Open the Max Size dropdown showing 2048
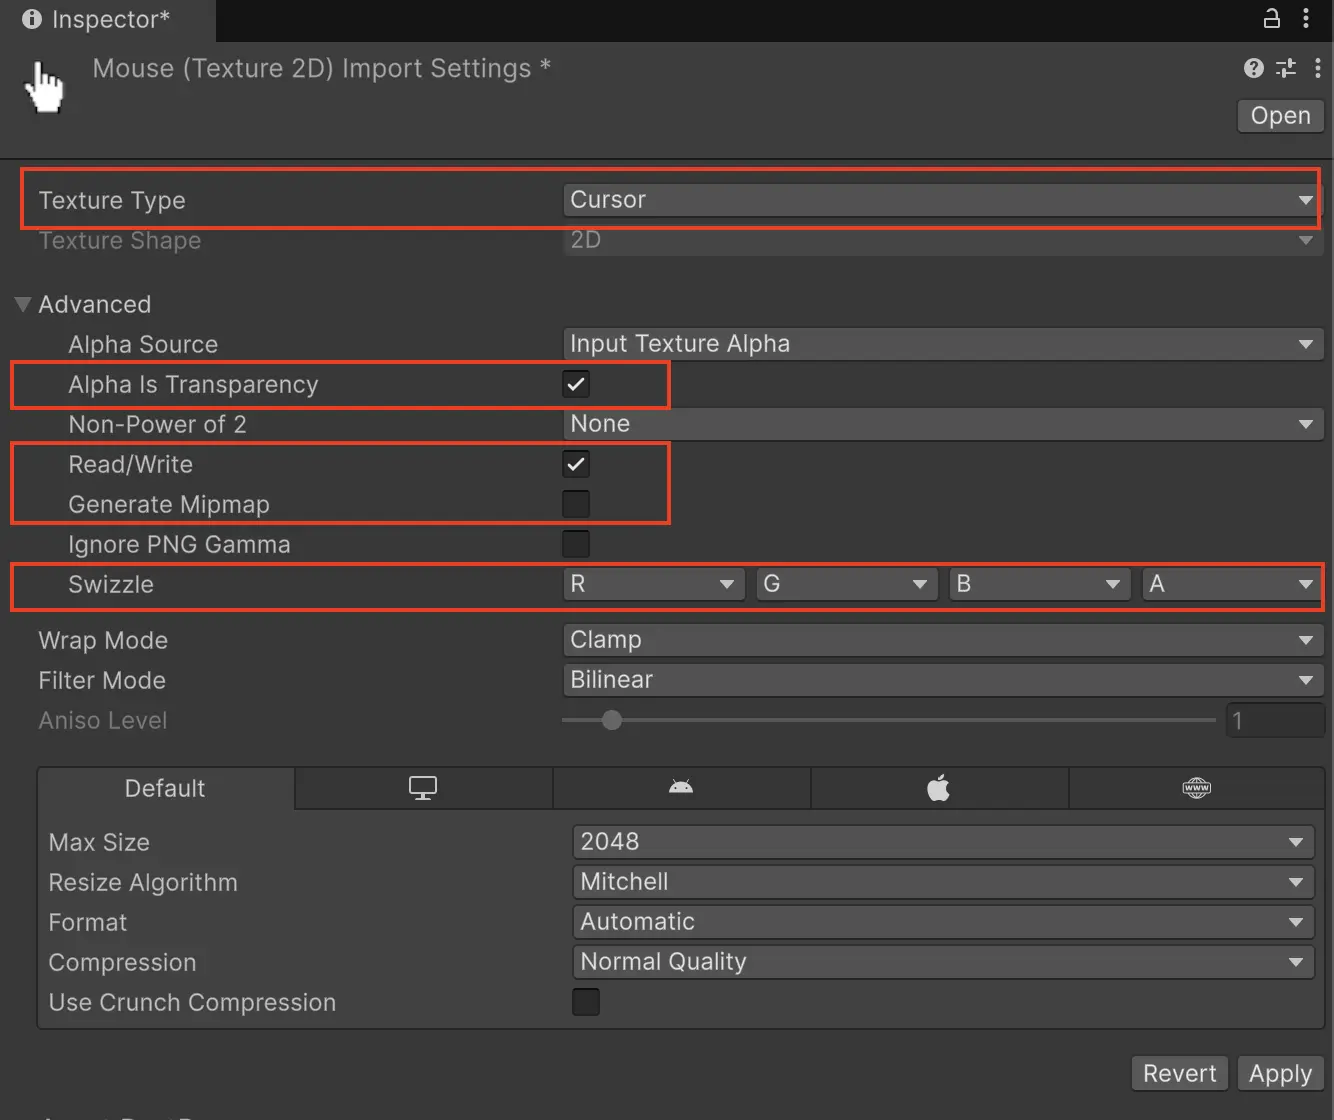The image size is (1334, 1120). pyautogui.click(x=943, y=842)
